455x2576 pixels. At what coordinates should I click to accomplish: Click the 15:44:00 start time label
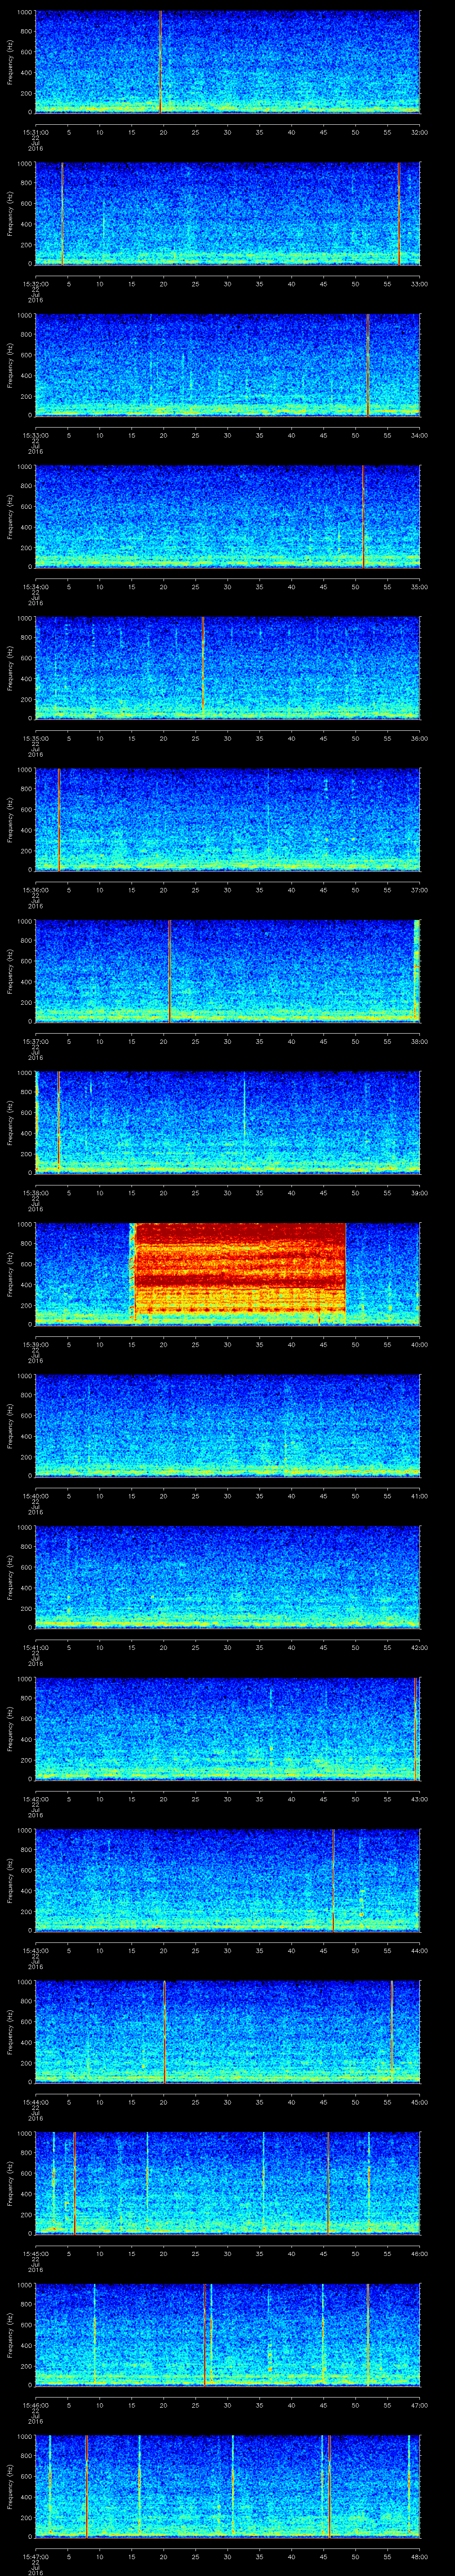pos(36,2101)
